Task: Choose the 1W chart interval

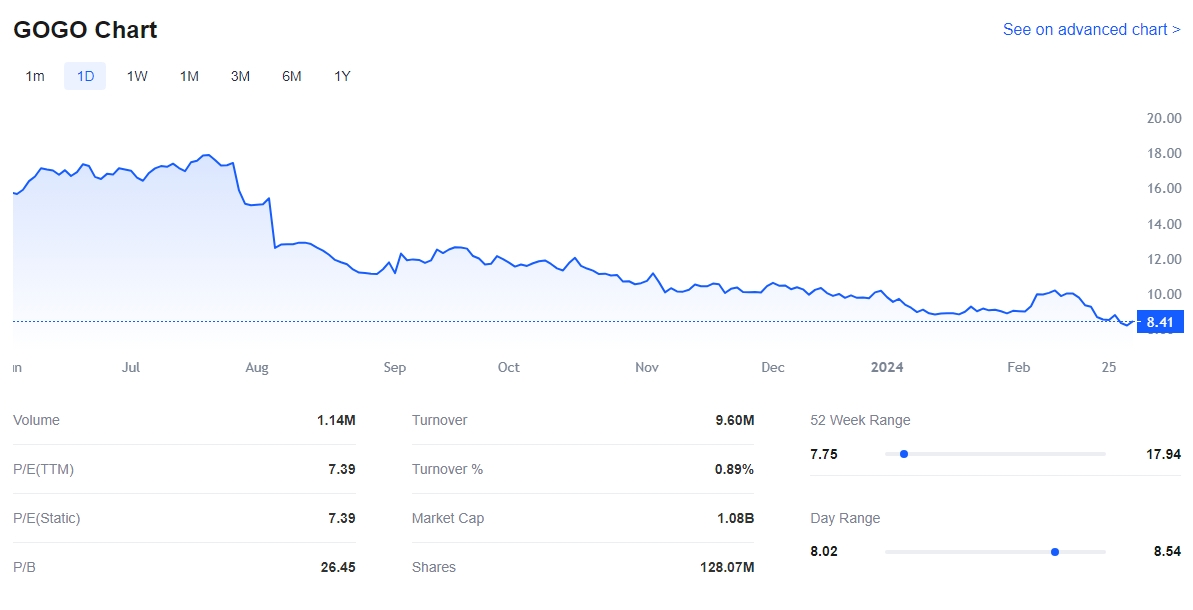Action: coord(137,76)
